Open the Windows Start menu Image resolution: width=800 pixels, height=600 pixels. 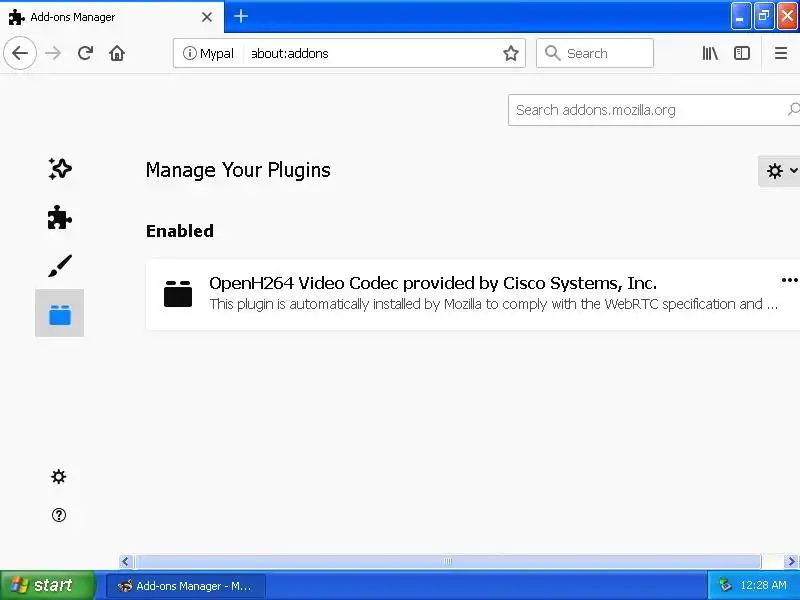point(47,585)
